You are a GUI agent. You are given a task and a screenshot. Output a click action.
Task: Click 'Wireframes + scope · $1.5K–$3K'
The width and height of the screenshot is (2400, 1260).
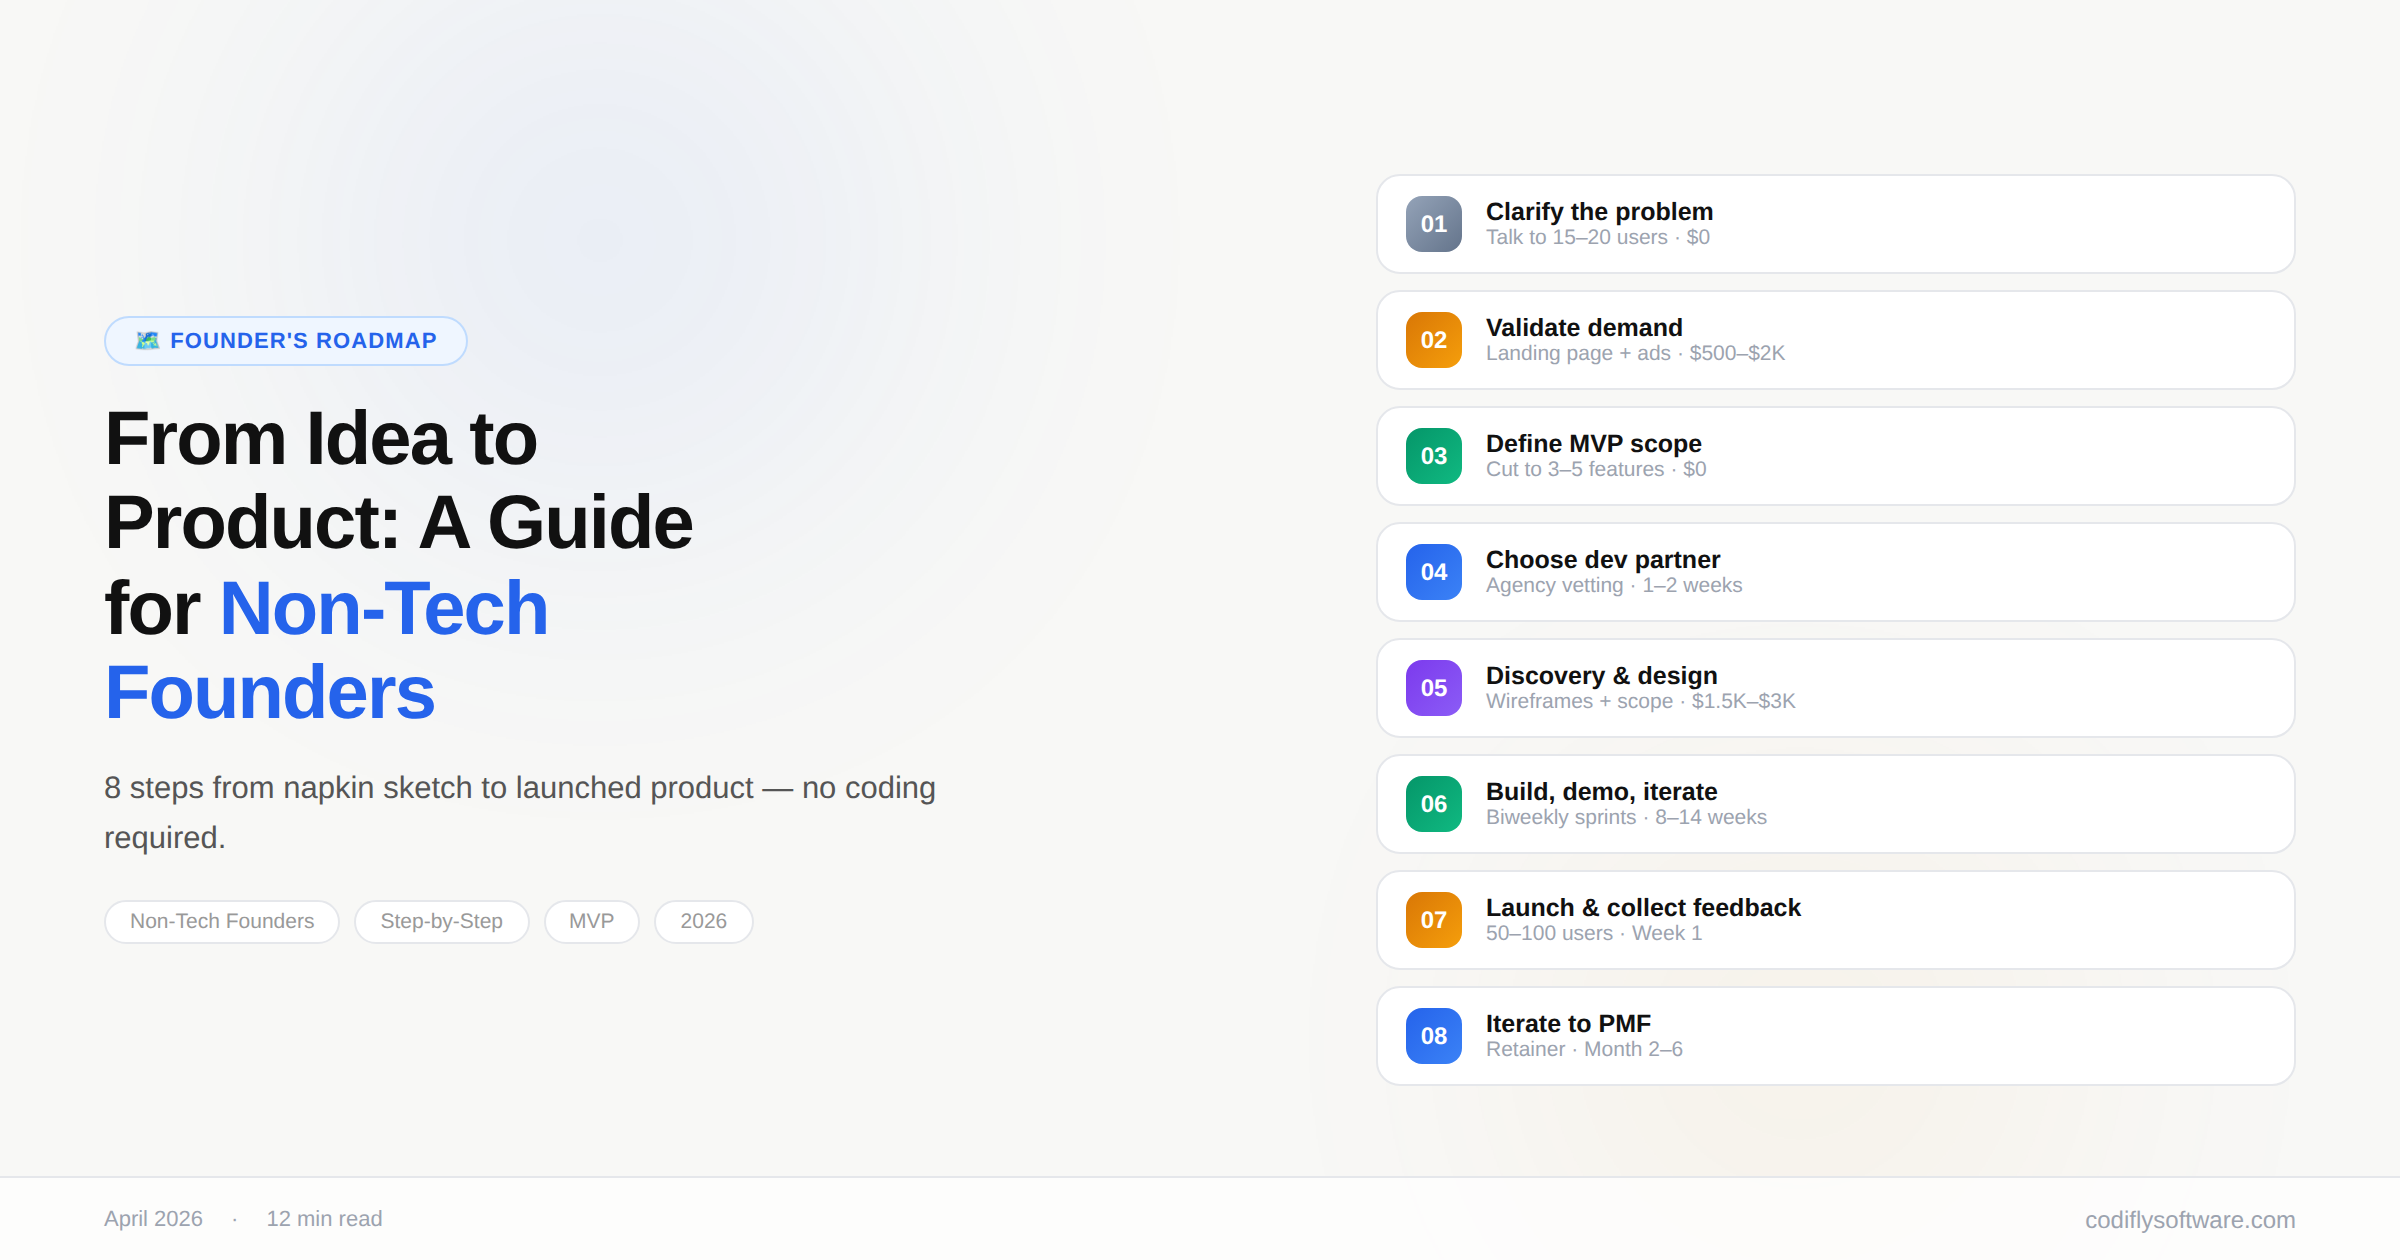tap(1641, 702)
